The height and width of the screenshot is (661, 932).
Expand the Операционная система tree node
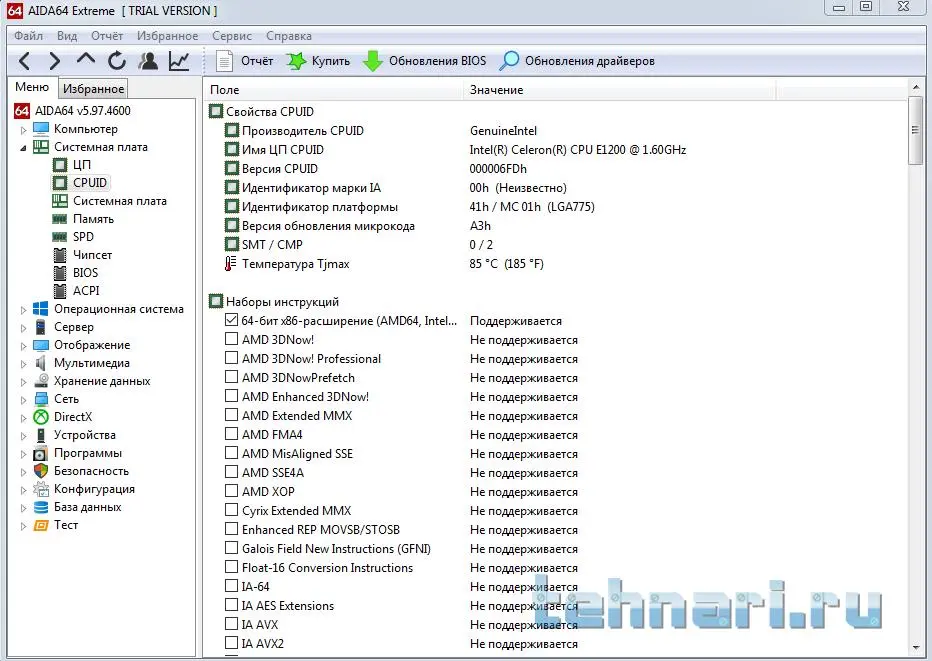[x=24, y=310]
